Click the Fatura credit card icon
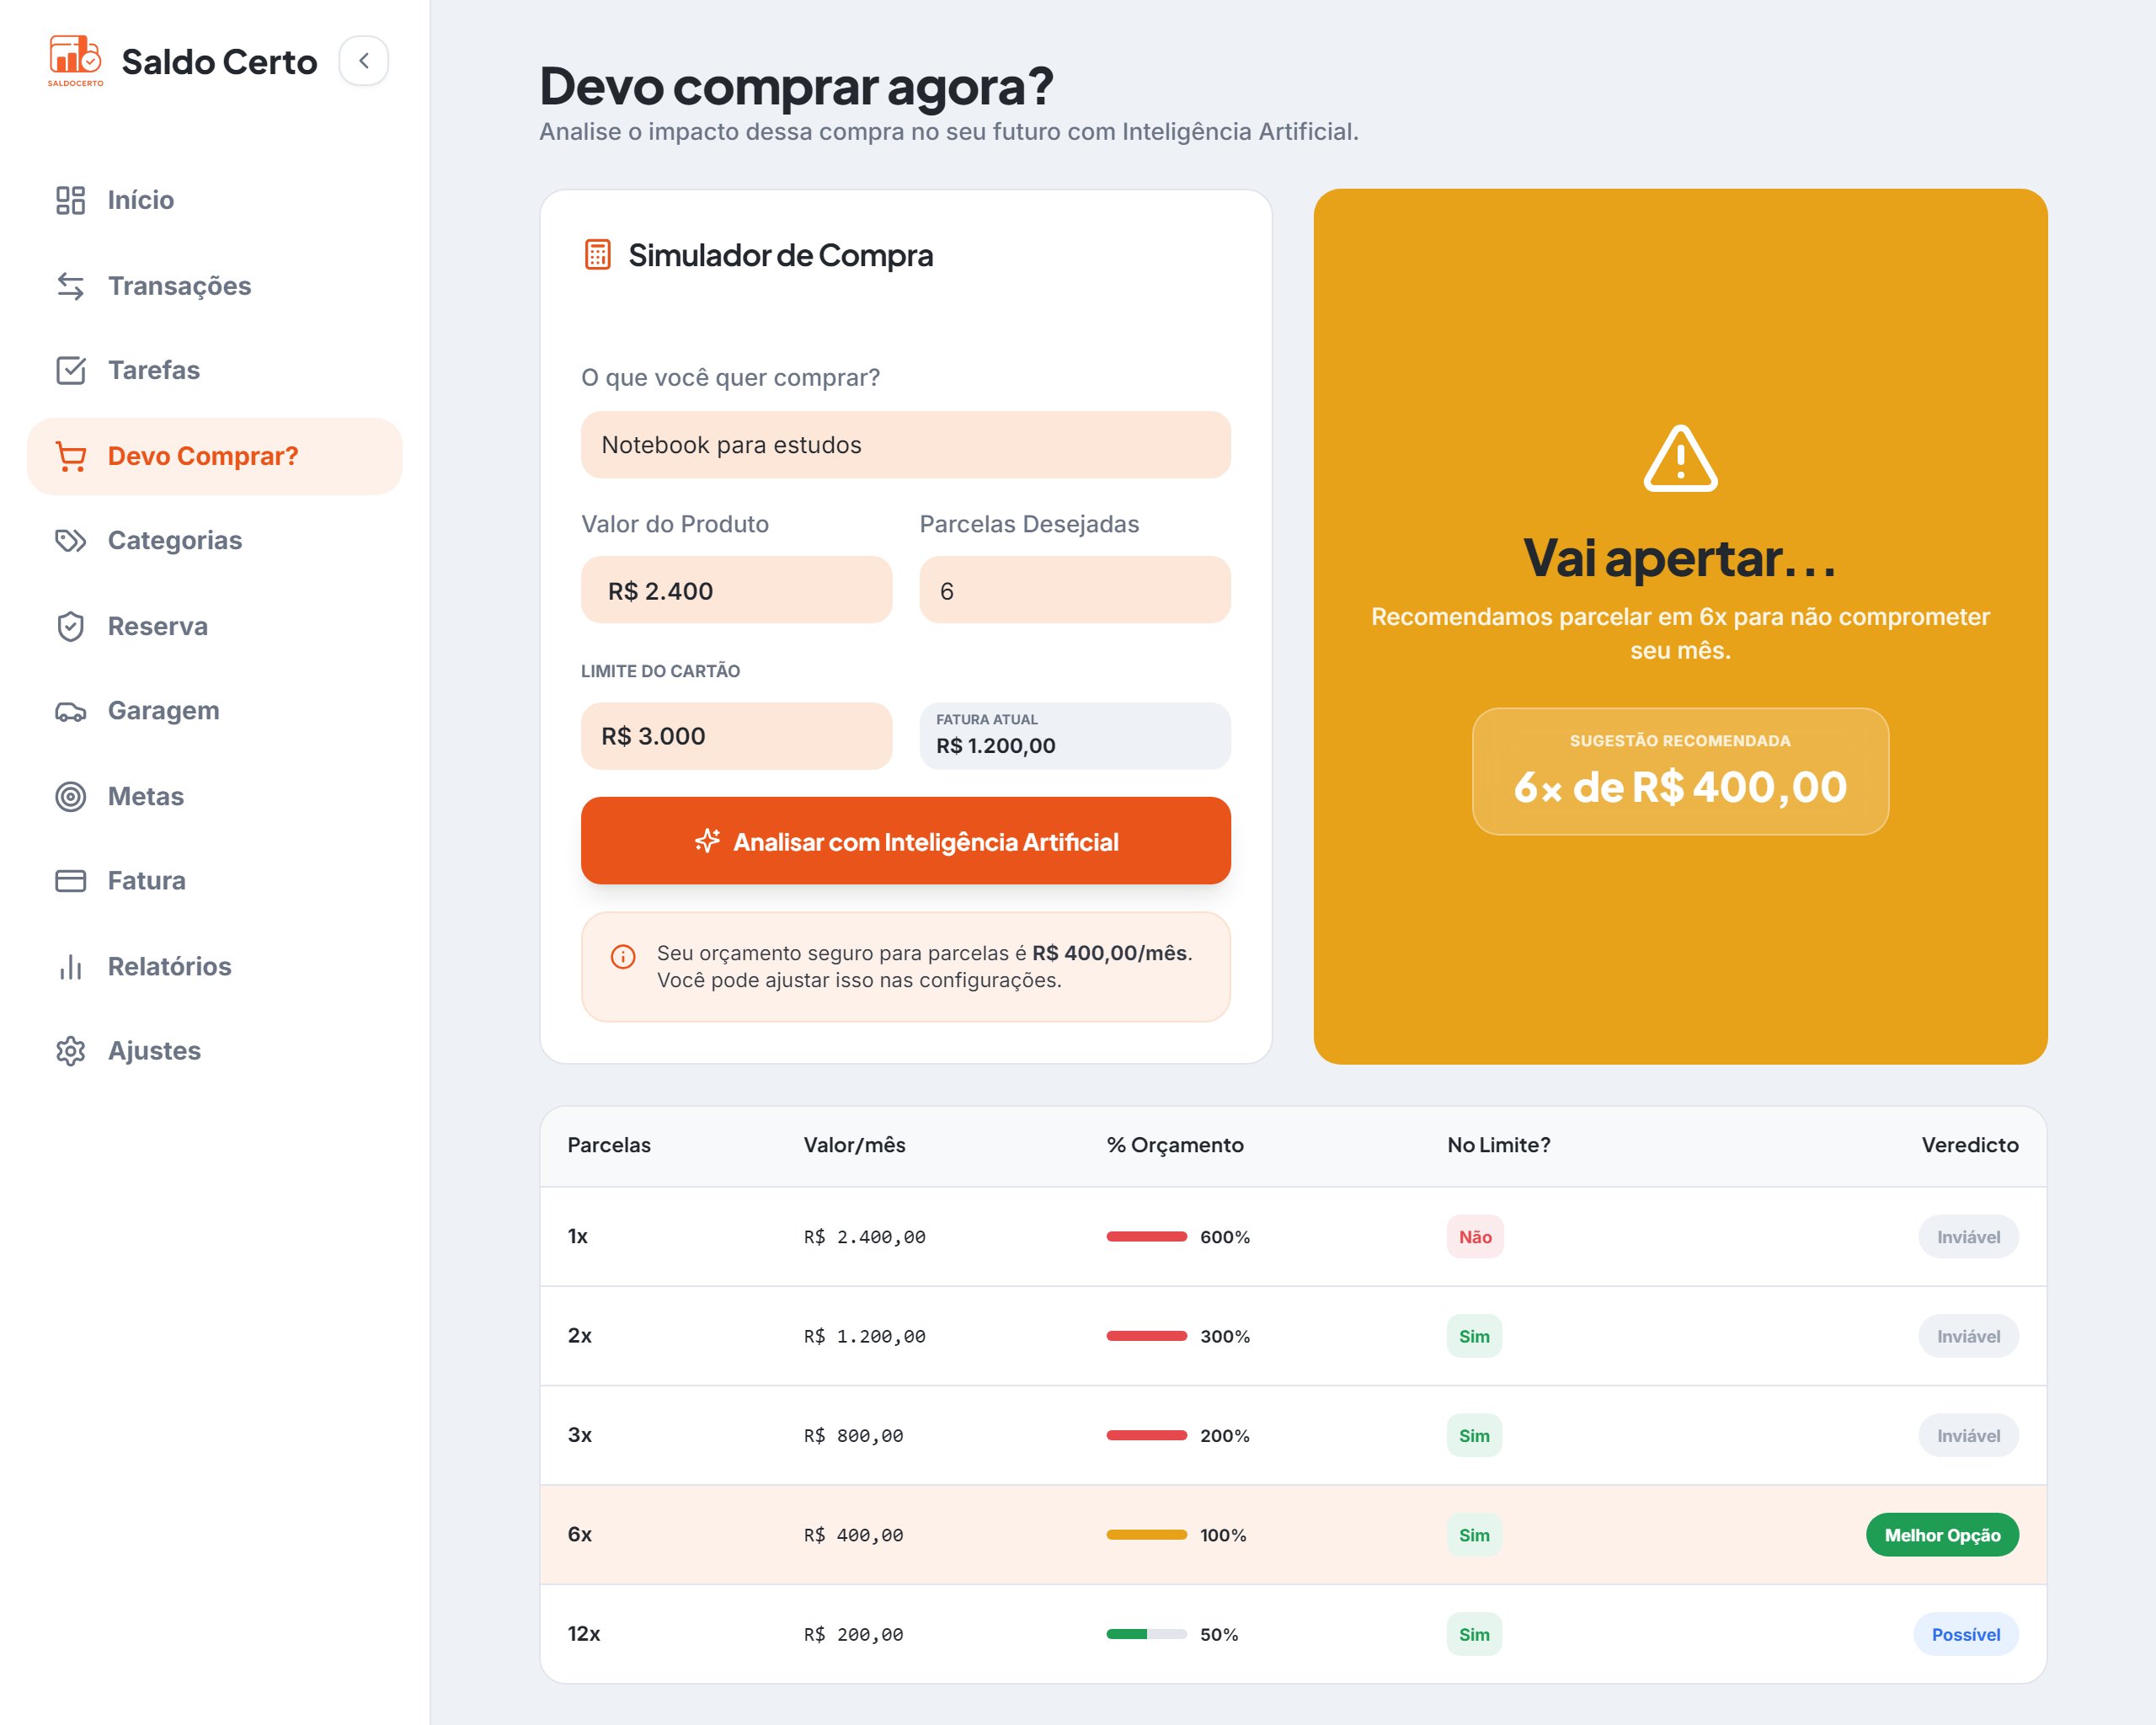The image size is (2156, 1725). tap(71, 881)
